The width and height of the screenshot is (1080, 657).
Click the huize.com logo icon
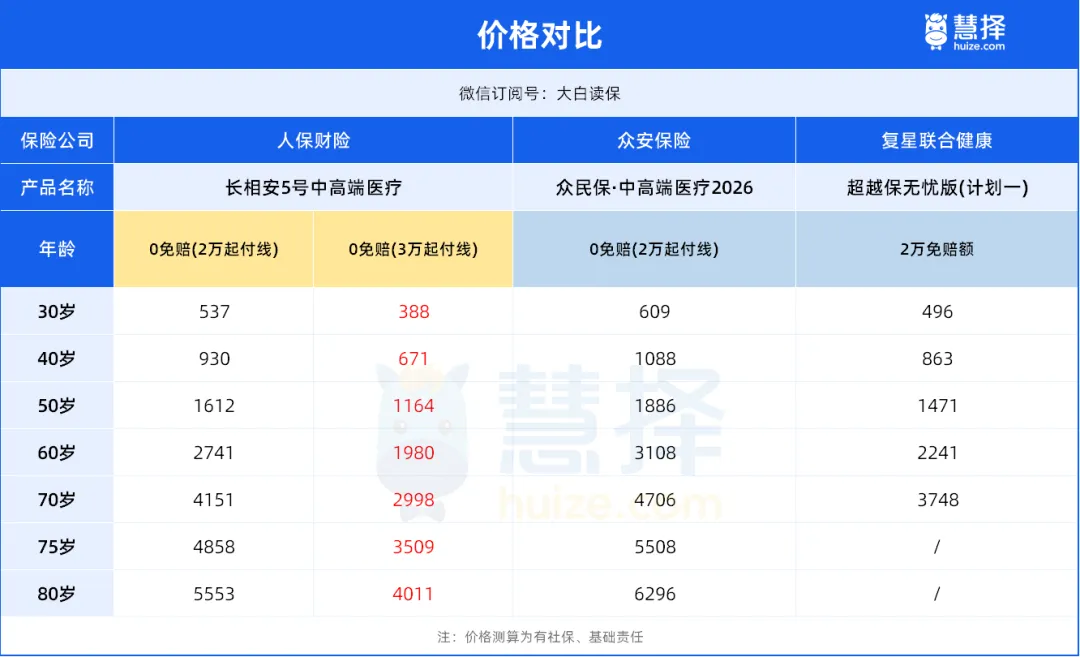(964, 32)
